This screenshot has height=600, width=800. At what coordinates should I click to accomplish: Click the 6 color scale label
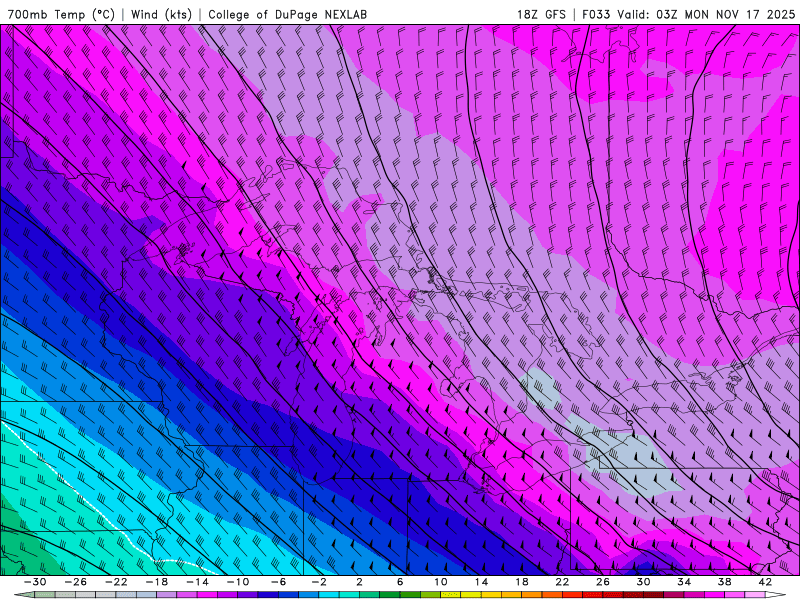[x=401, y=582]
